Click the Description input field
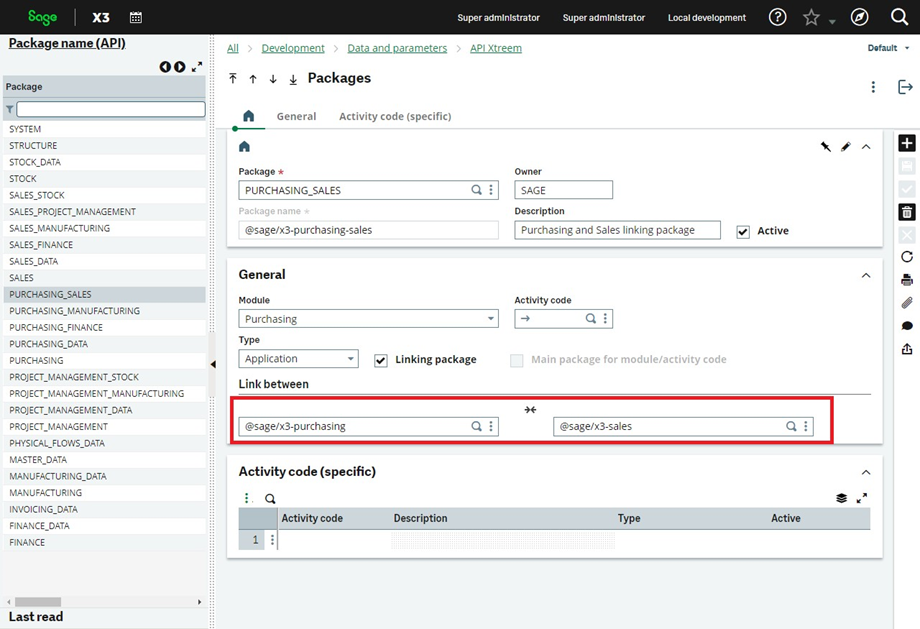The height and width of the screenshot is (629, 920). click(617, 230)
